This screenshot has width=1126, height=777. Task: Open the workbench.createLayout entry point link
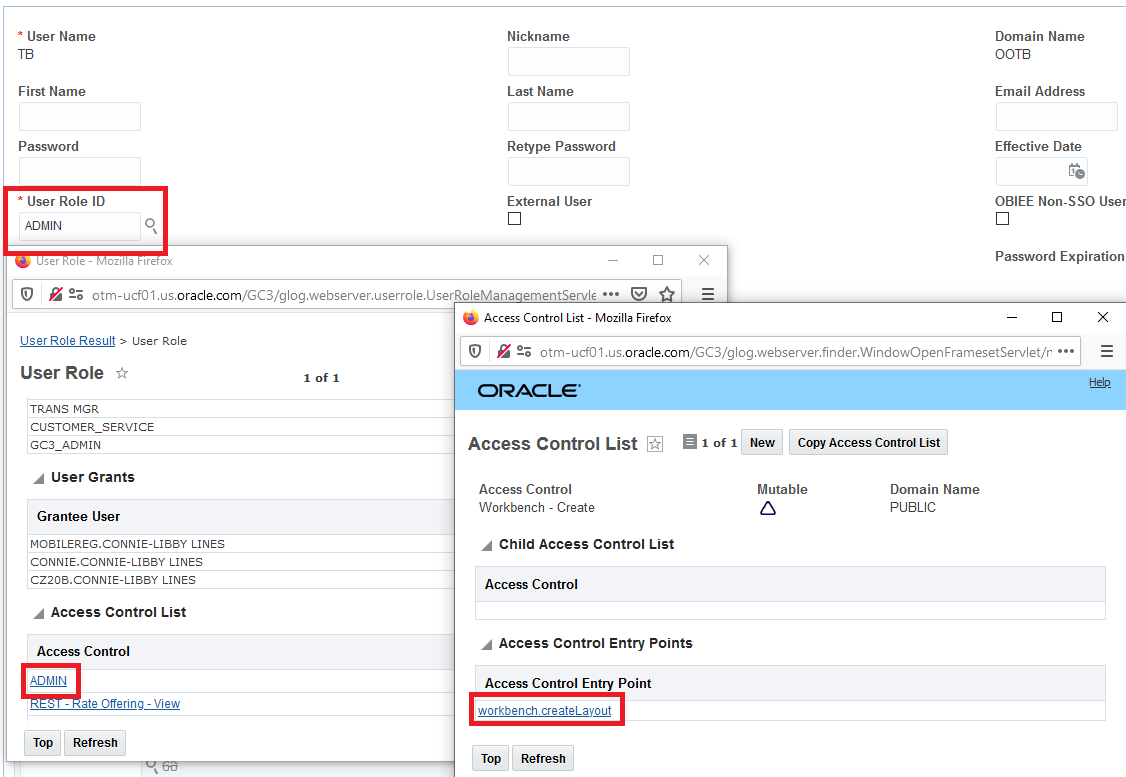coord(544,710)
